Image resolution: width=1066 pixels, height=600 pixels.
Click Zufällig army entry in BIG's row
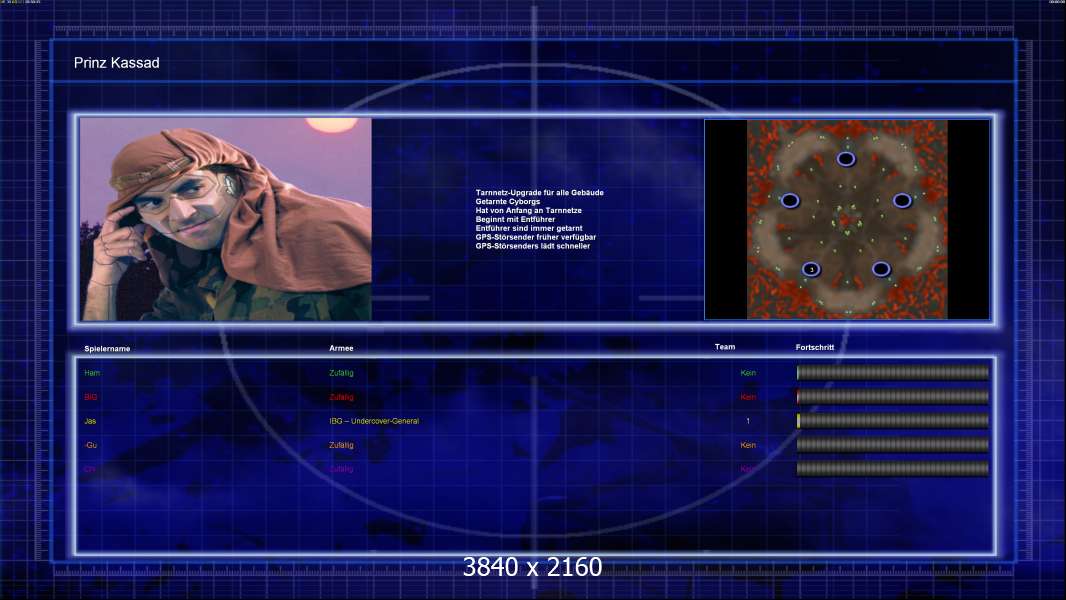click(341, 397)
